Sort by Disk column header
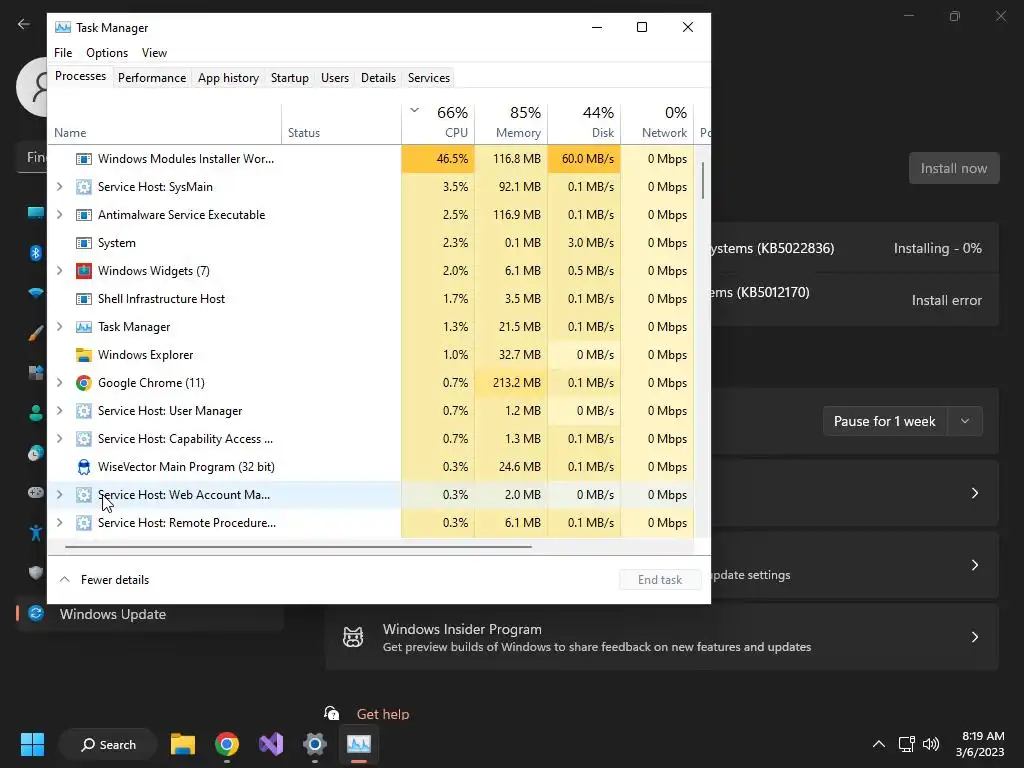1024x768 pixels. click(584, 123)
